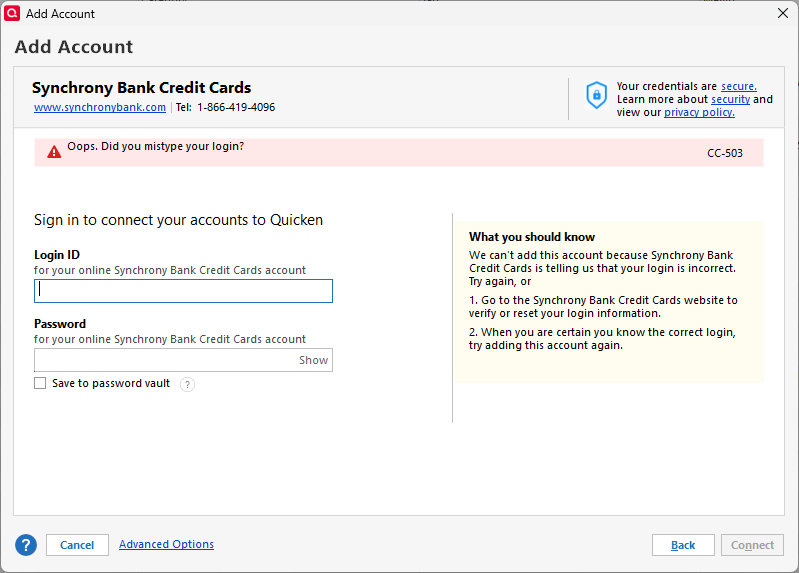Enable the Save to password vault checkbox
Screen dimensions: 799x573
40,383
